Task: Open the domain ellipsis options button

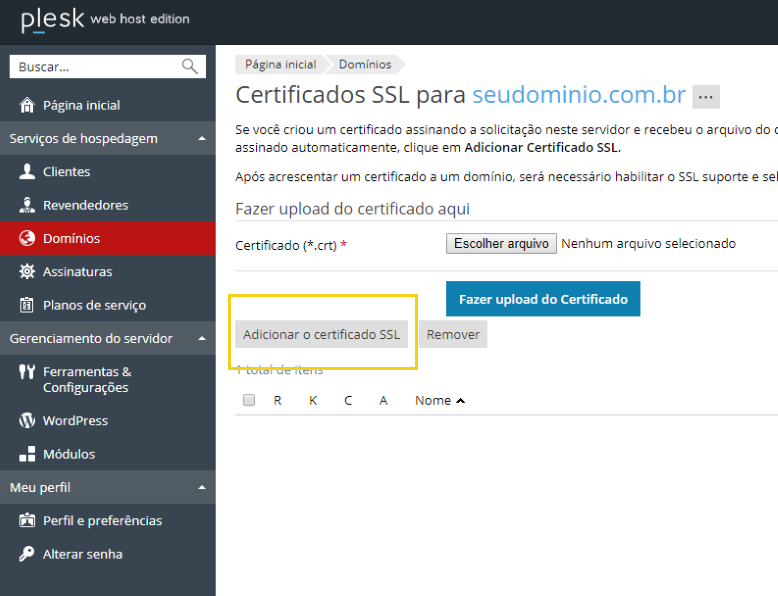Action: (x=706, y=97)
